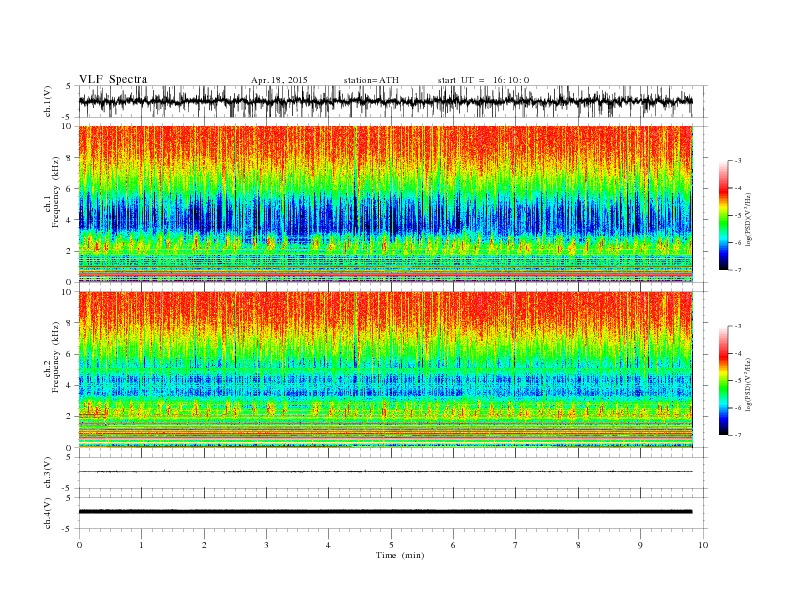The width and height of the screenshot is (792, 612).
Task: Click the '-3' label on ch.1 colorbar
Action: click(x=738, y=161)
